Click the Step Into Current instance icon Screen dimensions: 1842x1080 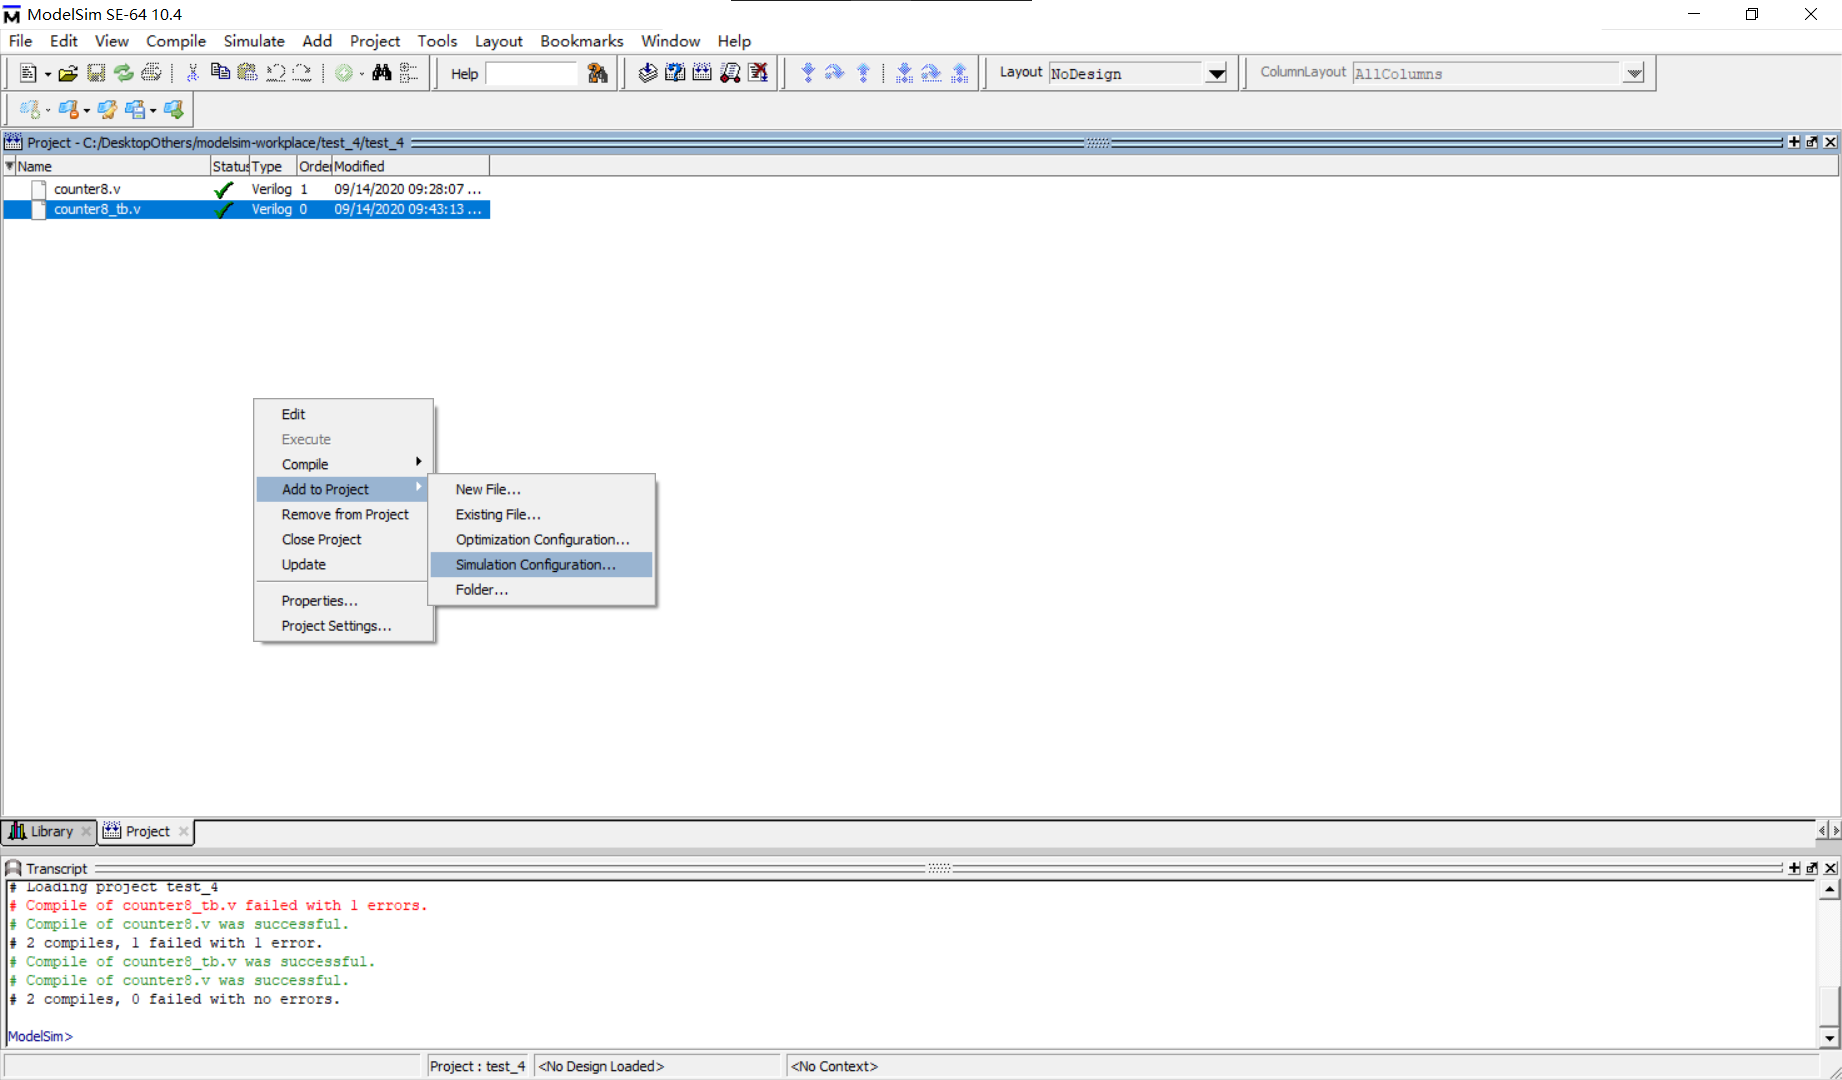[x=904, y=73]
